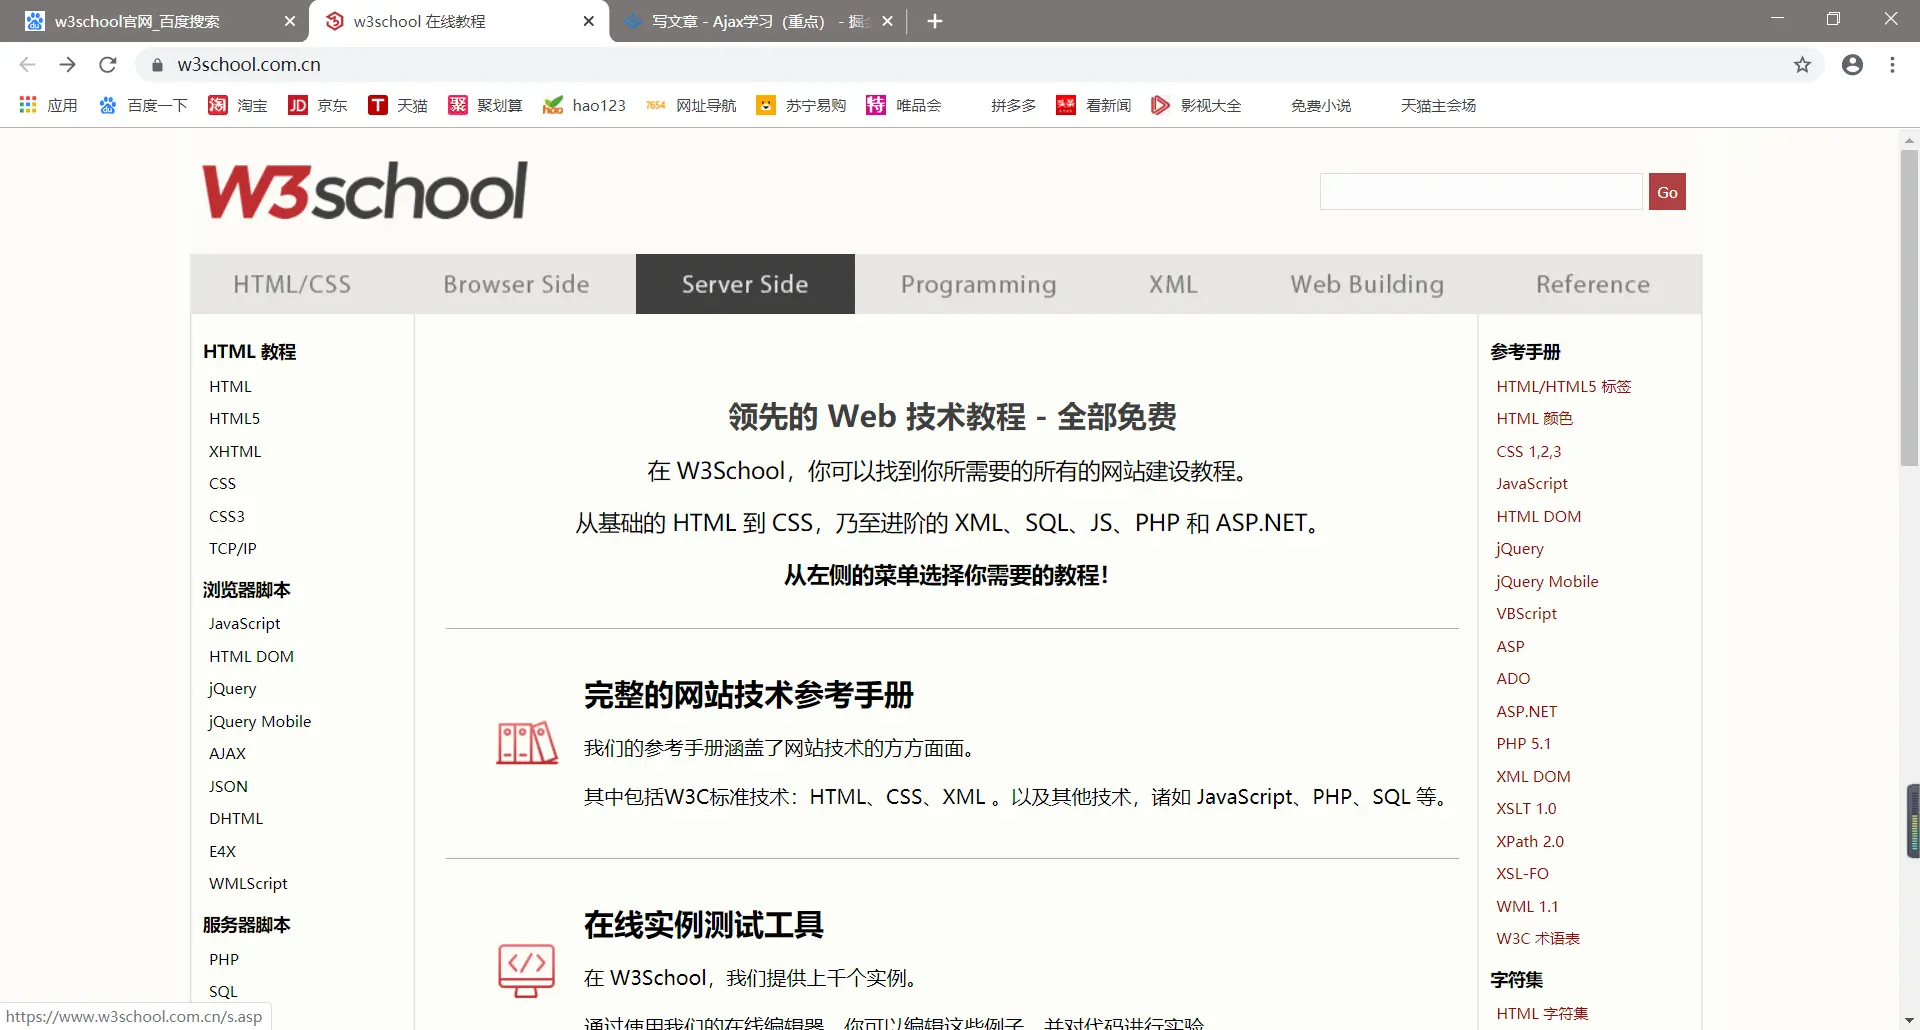Click the online code editor icon

(x=527, y=970)
